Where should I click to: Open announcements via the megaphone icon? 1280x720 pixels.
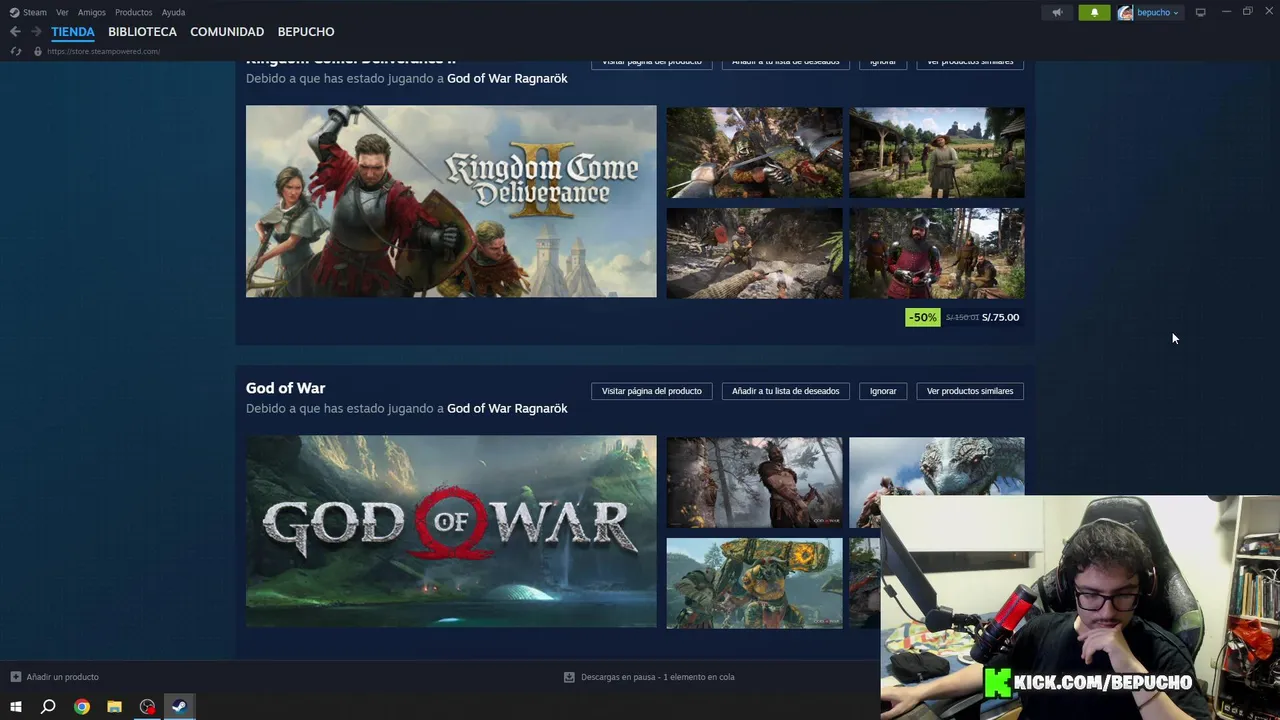1057,12
